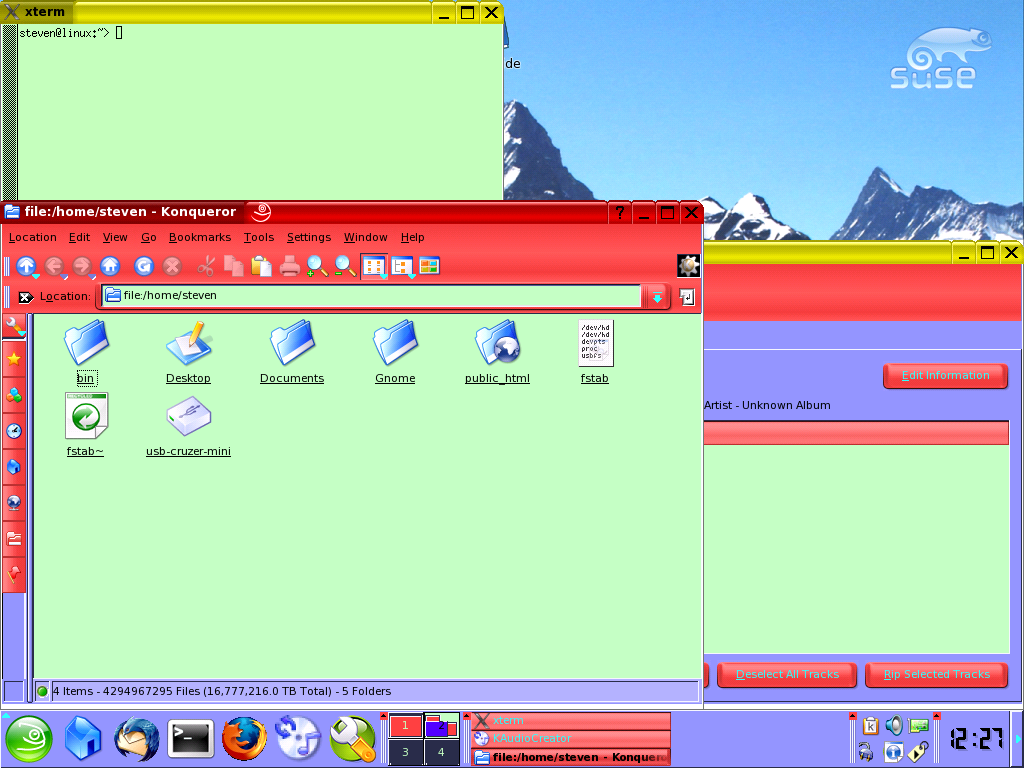Viewport: 1024px width, 768px height.
Task: Show the Bookmarks star sidebar panel
Action: (x=14, y=359)
